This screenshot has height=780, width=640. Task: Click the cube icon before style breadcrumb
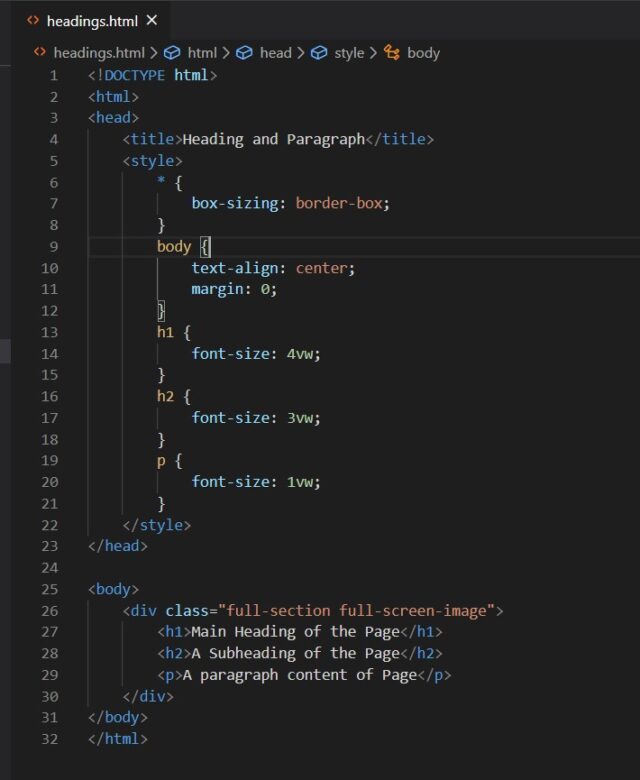click(x=319, y=53)
